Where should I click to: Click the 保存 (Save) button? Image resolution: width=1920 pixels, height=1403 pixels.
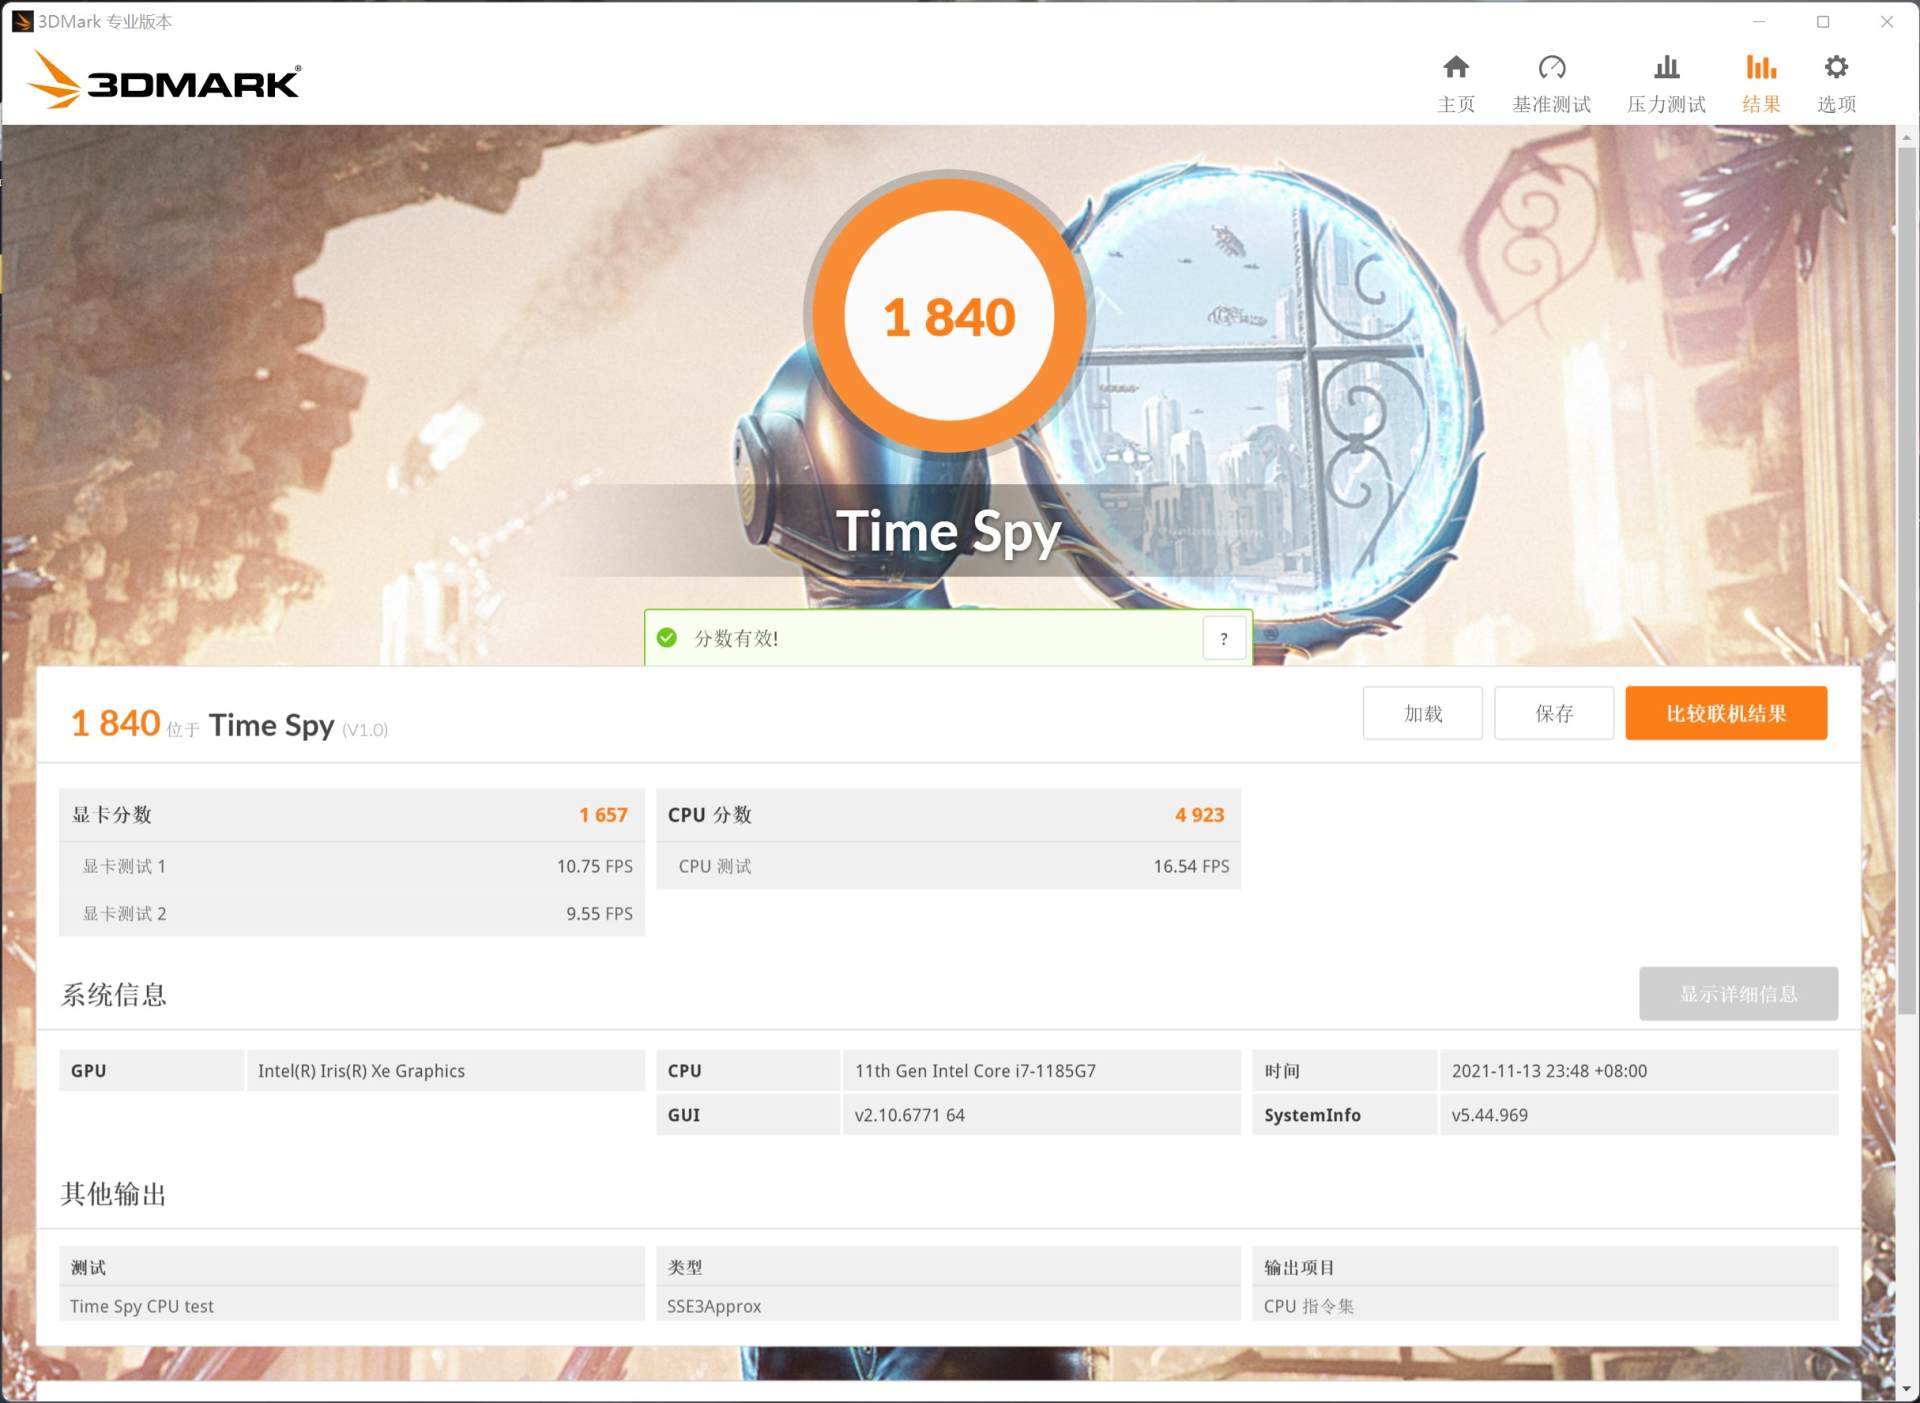[x=1554, y=713]
